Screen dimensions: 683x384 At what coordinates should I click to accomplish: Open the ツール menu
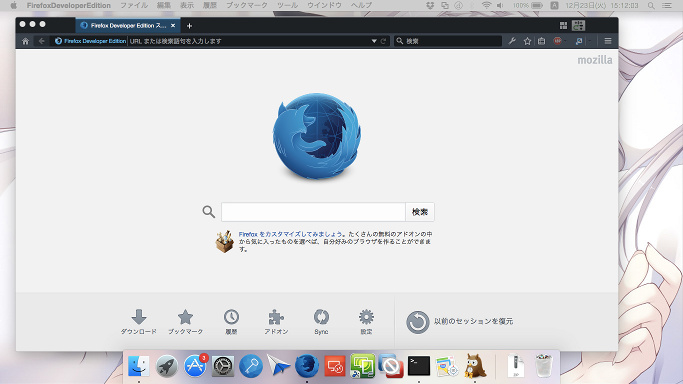pyautogui.click(x=287, y=5)
